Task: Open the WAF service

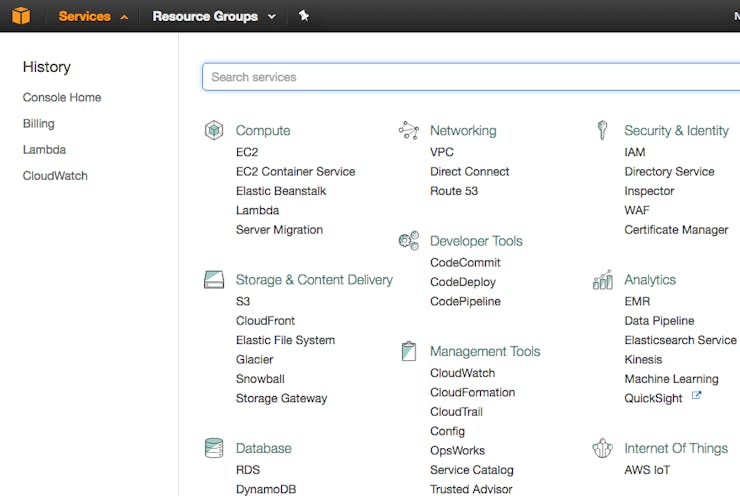Action: [637, 210]
